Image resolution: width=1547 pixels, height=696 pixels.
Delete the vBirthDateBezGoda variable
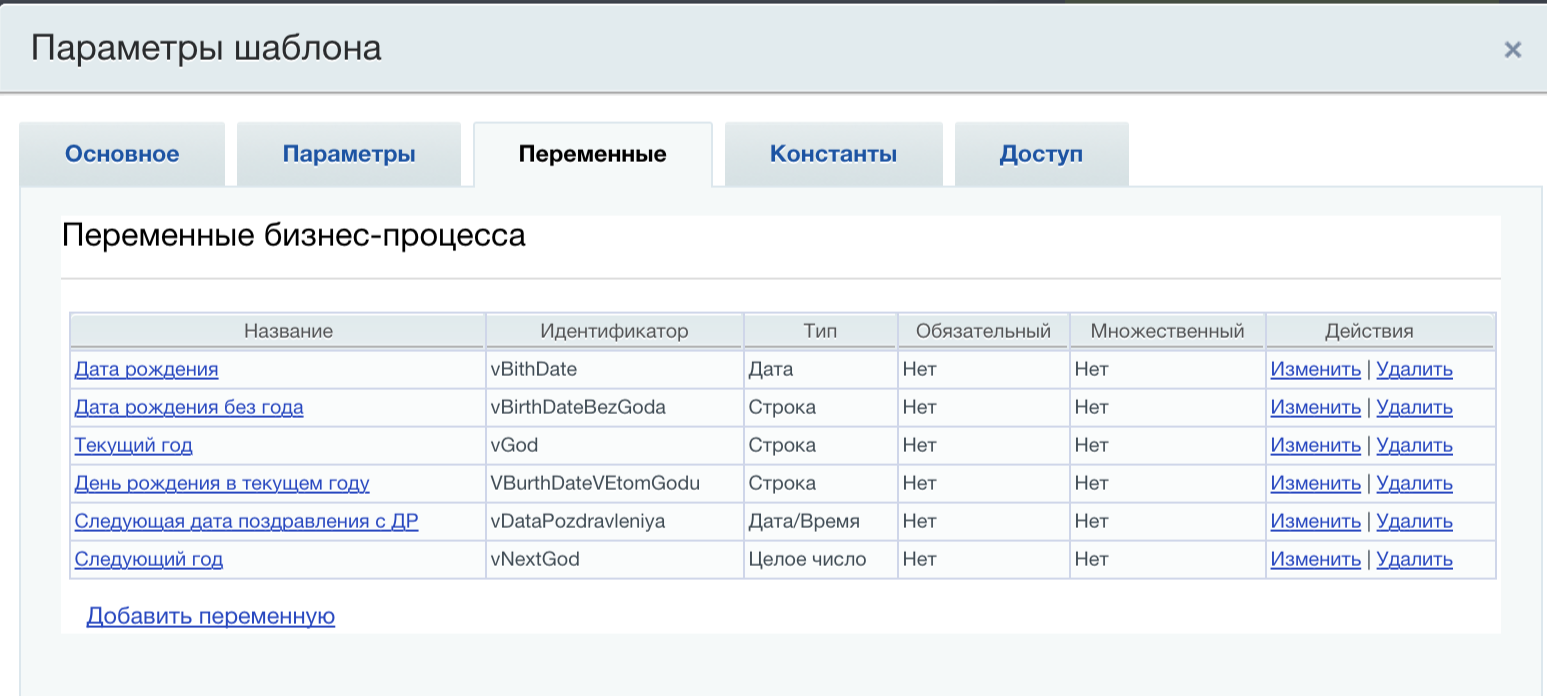1414,407
